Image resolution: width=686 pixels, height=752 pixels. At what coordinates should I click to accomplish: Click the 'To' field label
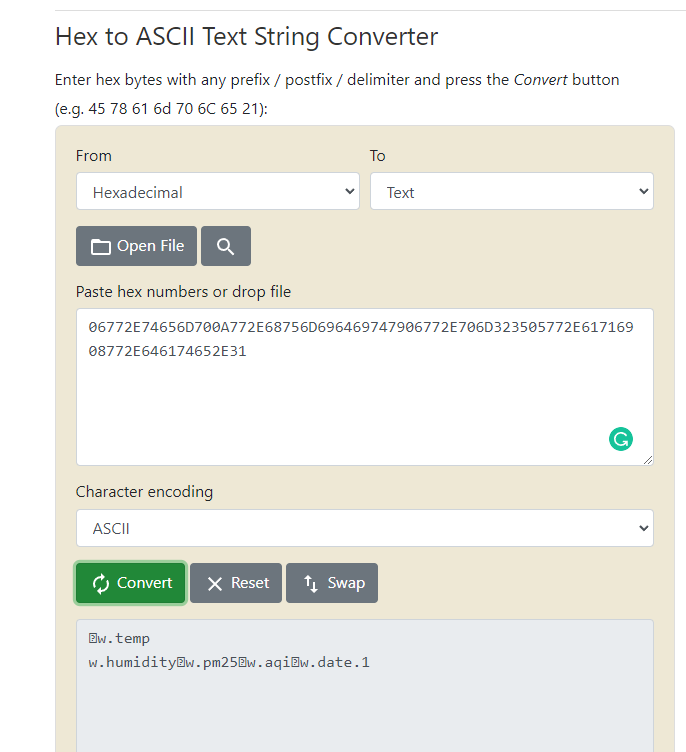[378, 156]
